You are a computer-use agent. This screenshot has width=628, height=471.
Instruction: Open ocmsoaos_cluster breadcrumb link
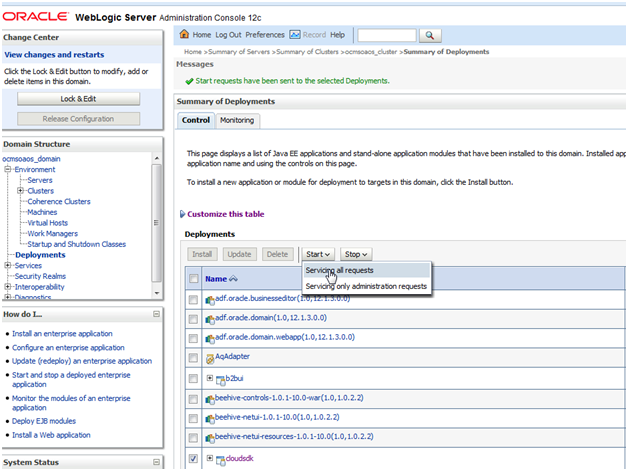[x=371, y=52]
